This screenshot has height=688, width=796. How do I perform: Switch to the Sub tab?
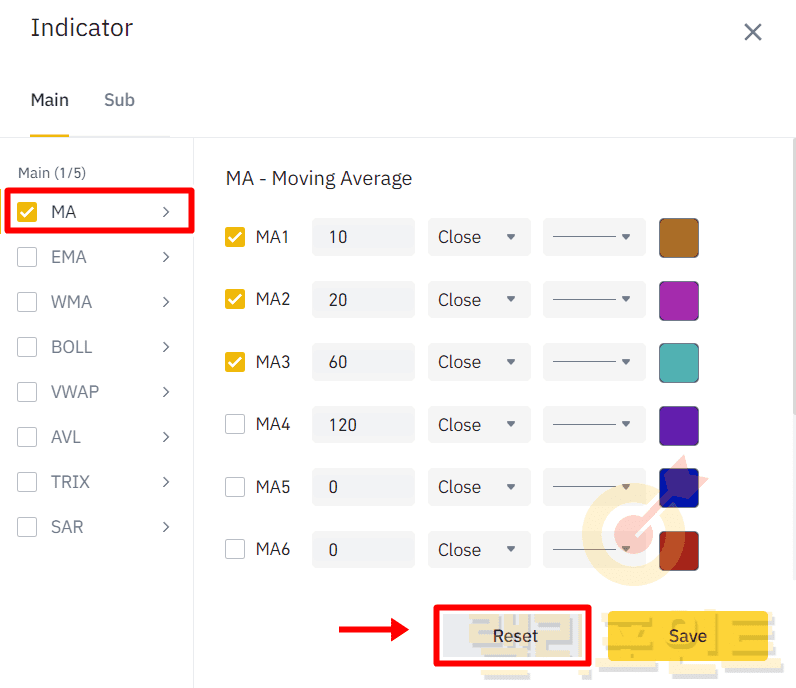(119, 100)
